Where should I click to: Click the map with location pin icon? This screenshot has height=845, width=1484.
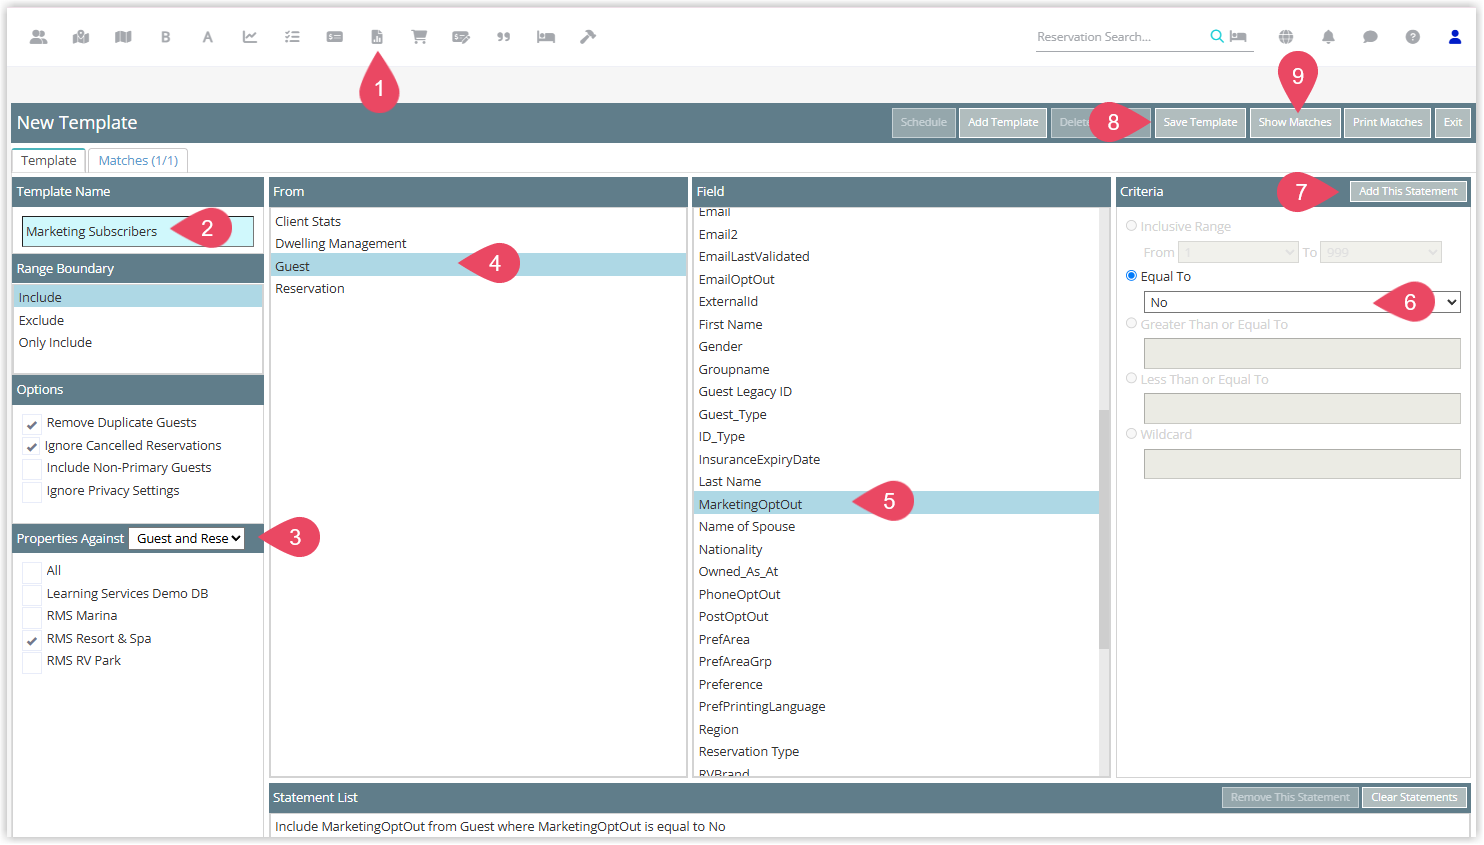81,37
